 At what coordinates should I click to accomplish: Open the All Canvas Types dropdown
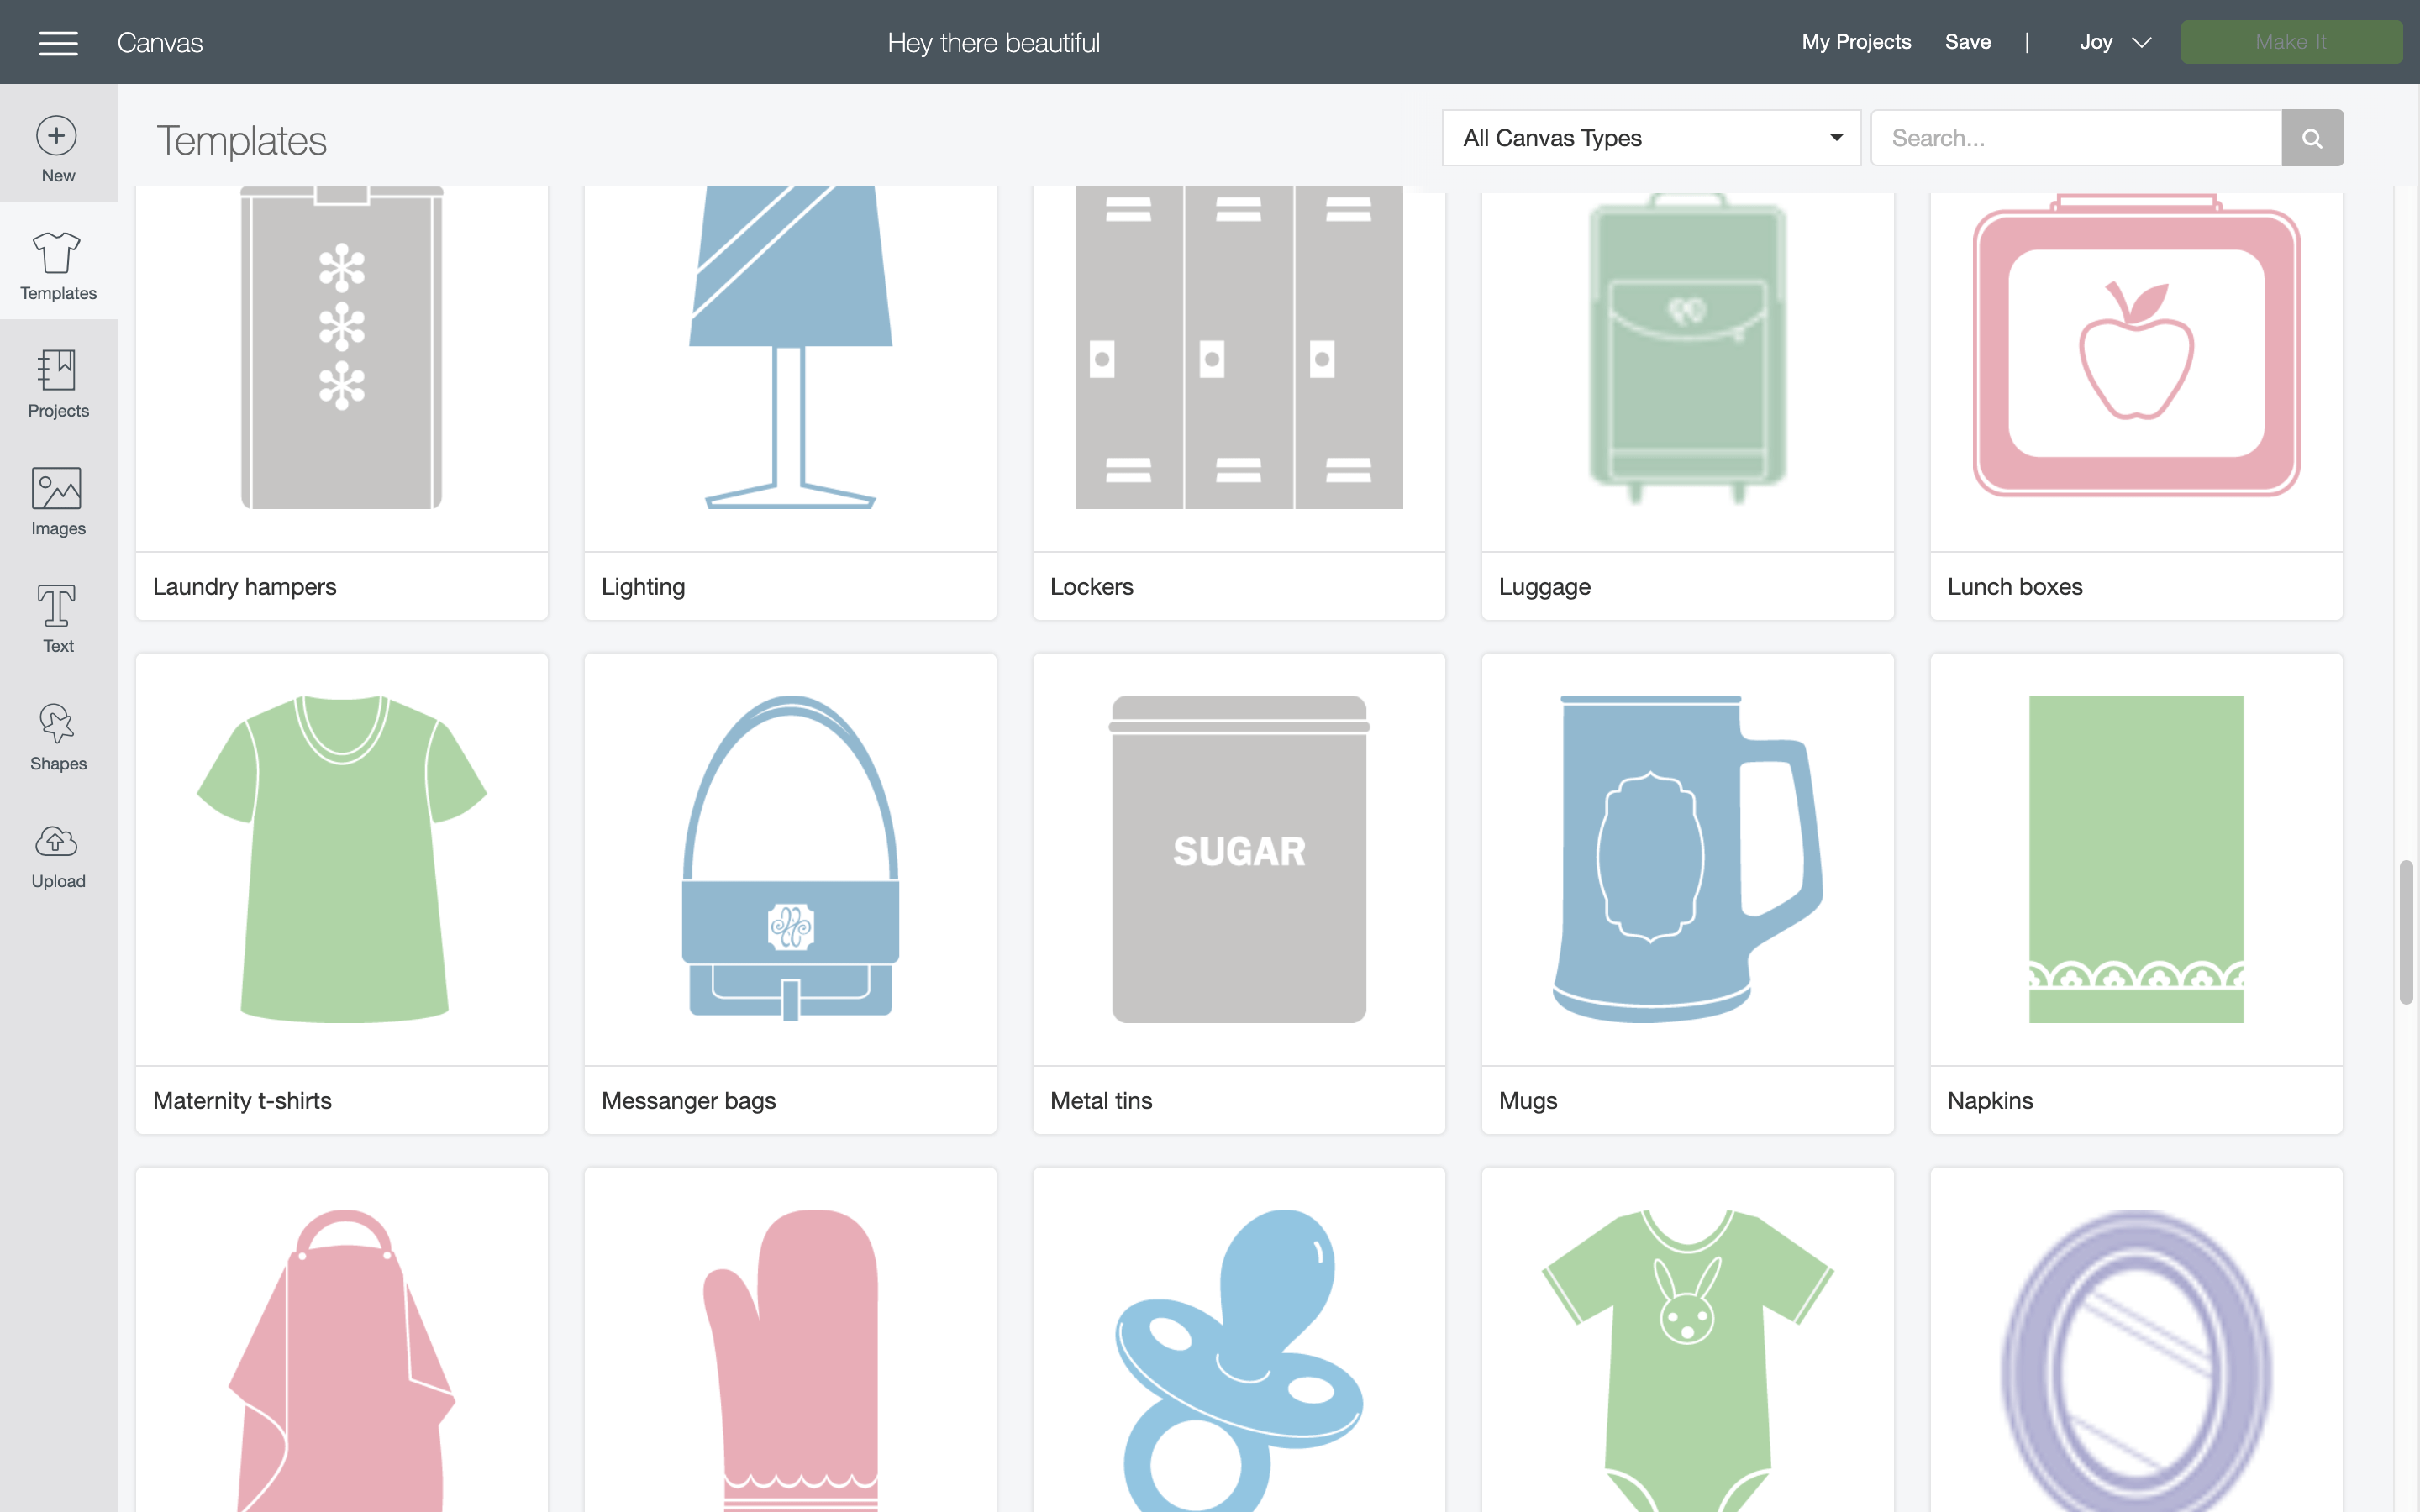[x=1651, y=138]
